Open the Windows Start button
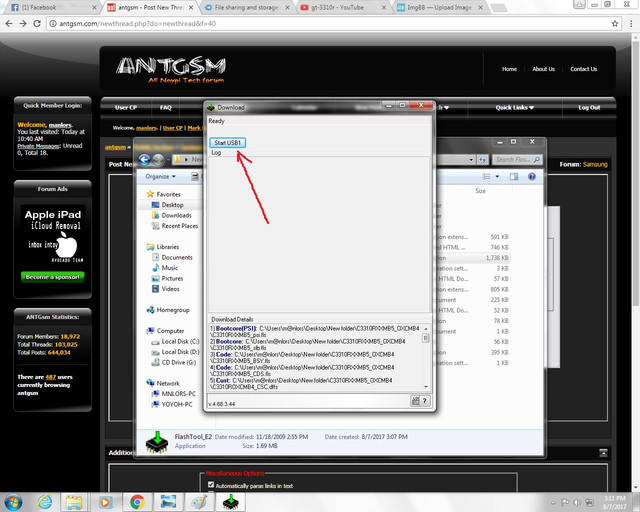 coord(13,502)
